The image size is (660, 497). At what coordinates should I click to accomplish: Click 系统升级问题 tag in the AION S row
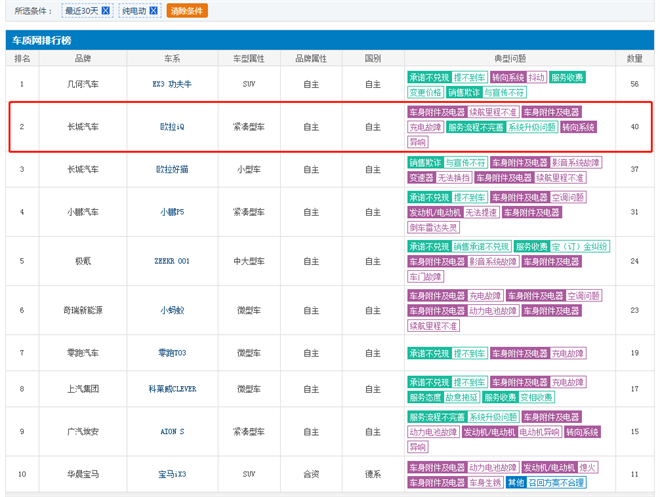[493, 417]
